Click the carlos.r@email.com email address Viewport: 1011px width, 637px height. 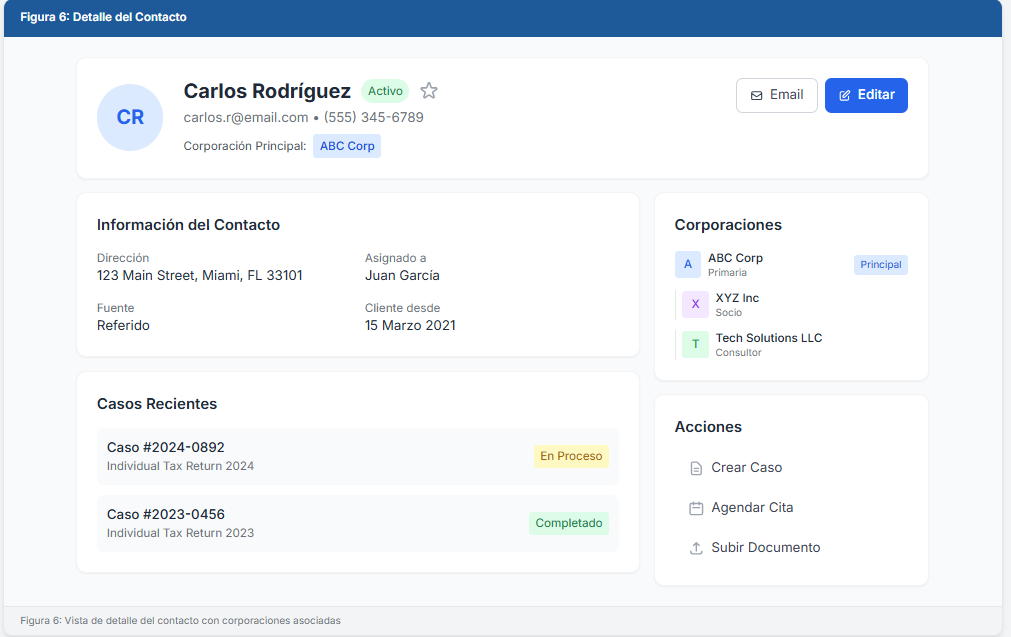coord(246,118)
